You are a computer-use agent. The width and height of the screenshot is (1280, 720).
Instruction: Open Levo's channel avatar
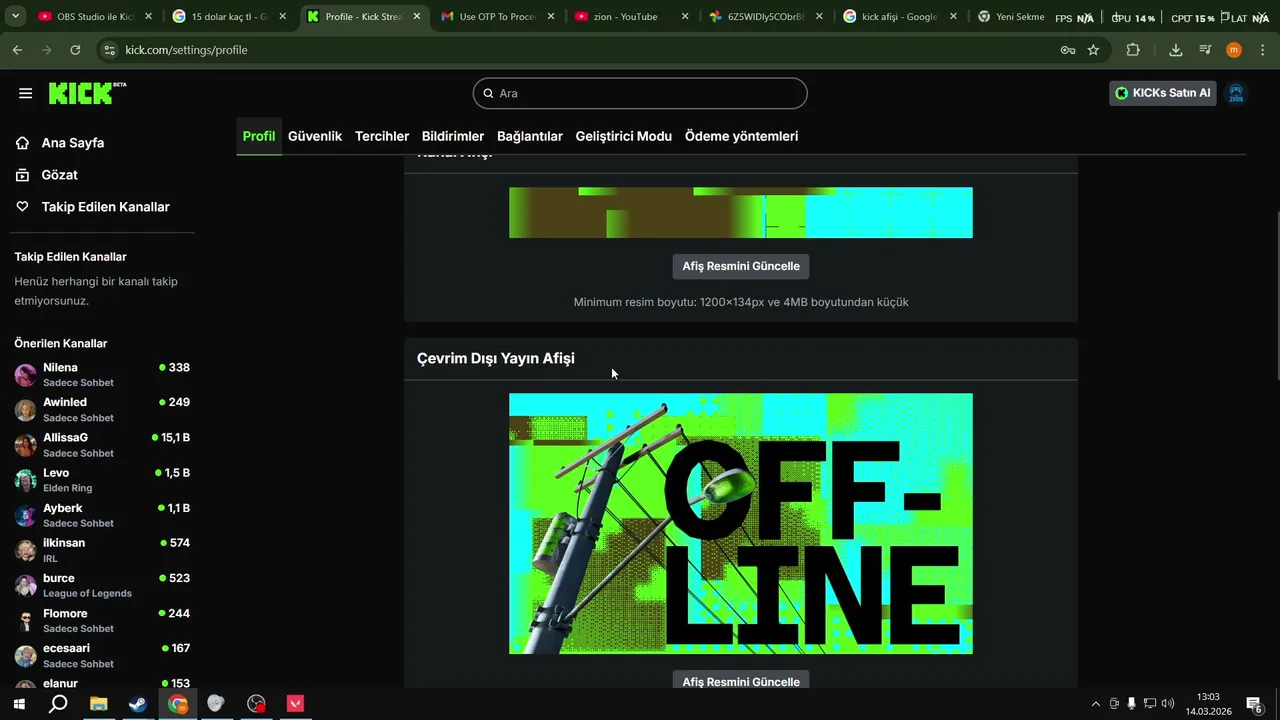click(x=26, y=480)
